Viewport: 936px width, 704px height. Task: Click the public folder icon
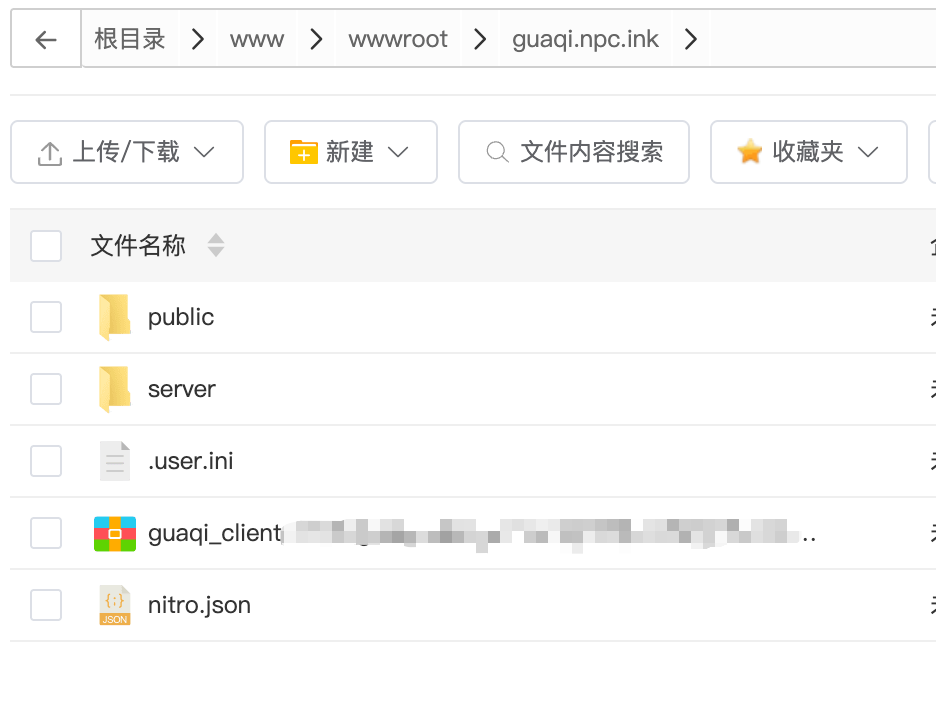click(x=115, y=317)
